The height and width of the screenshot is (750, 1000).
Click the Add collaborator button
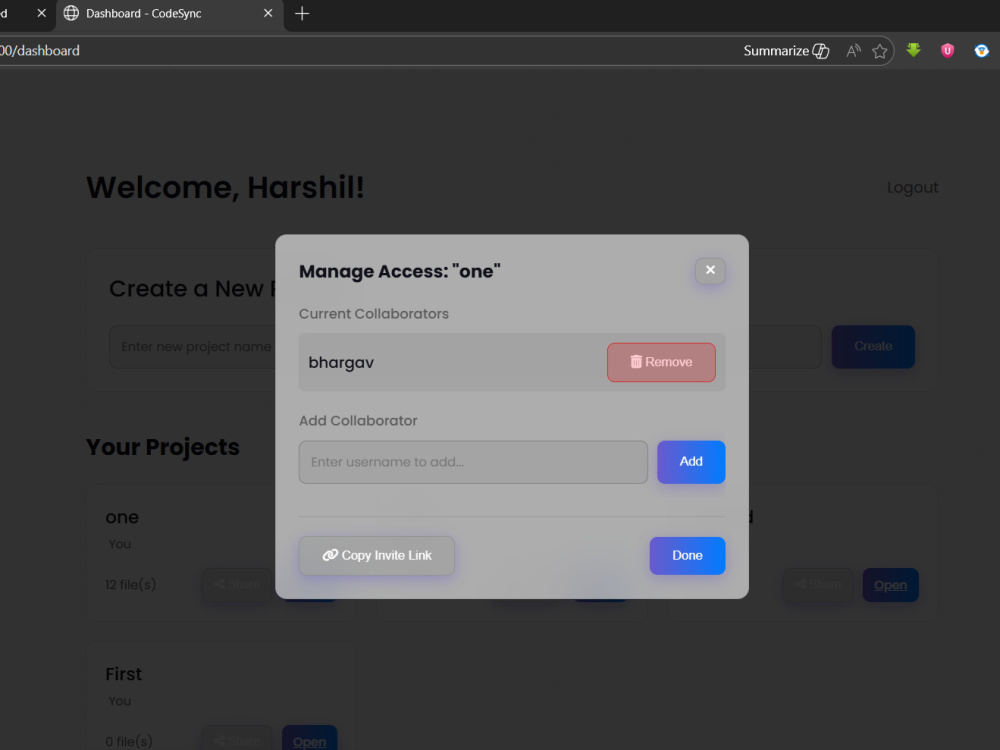[691, 462]
